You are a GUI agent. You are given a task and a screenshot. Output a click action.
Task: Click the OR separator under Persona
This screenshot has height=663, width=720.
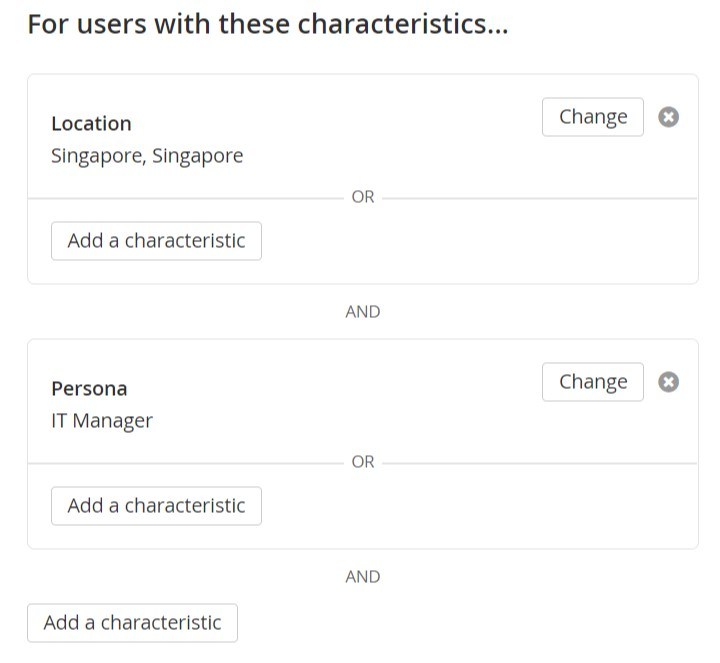point(362,463)
